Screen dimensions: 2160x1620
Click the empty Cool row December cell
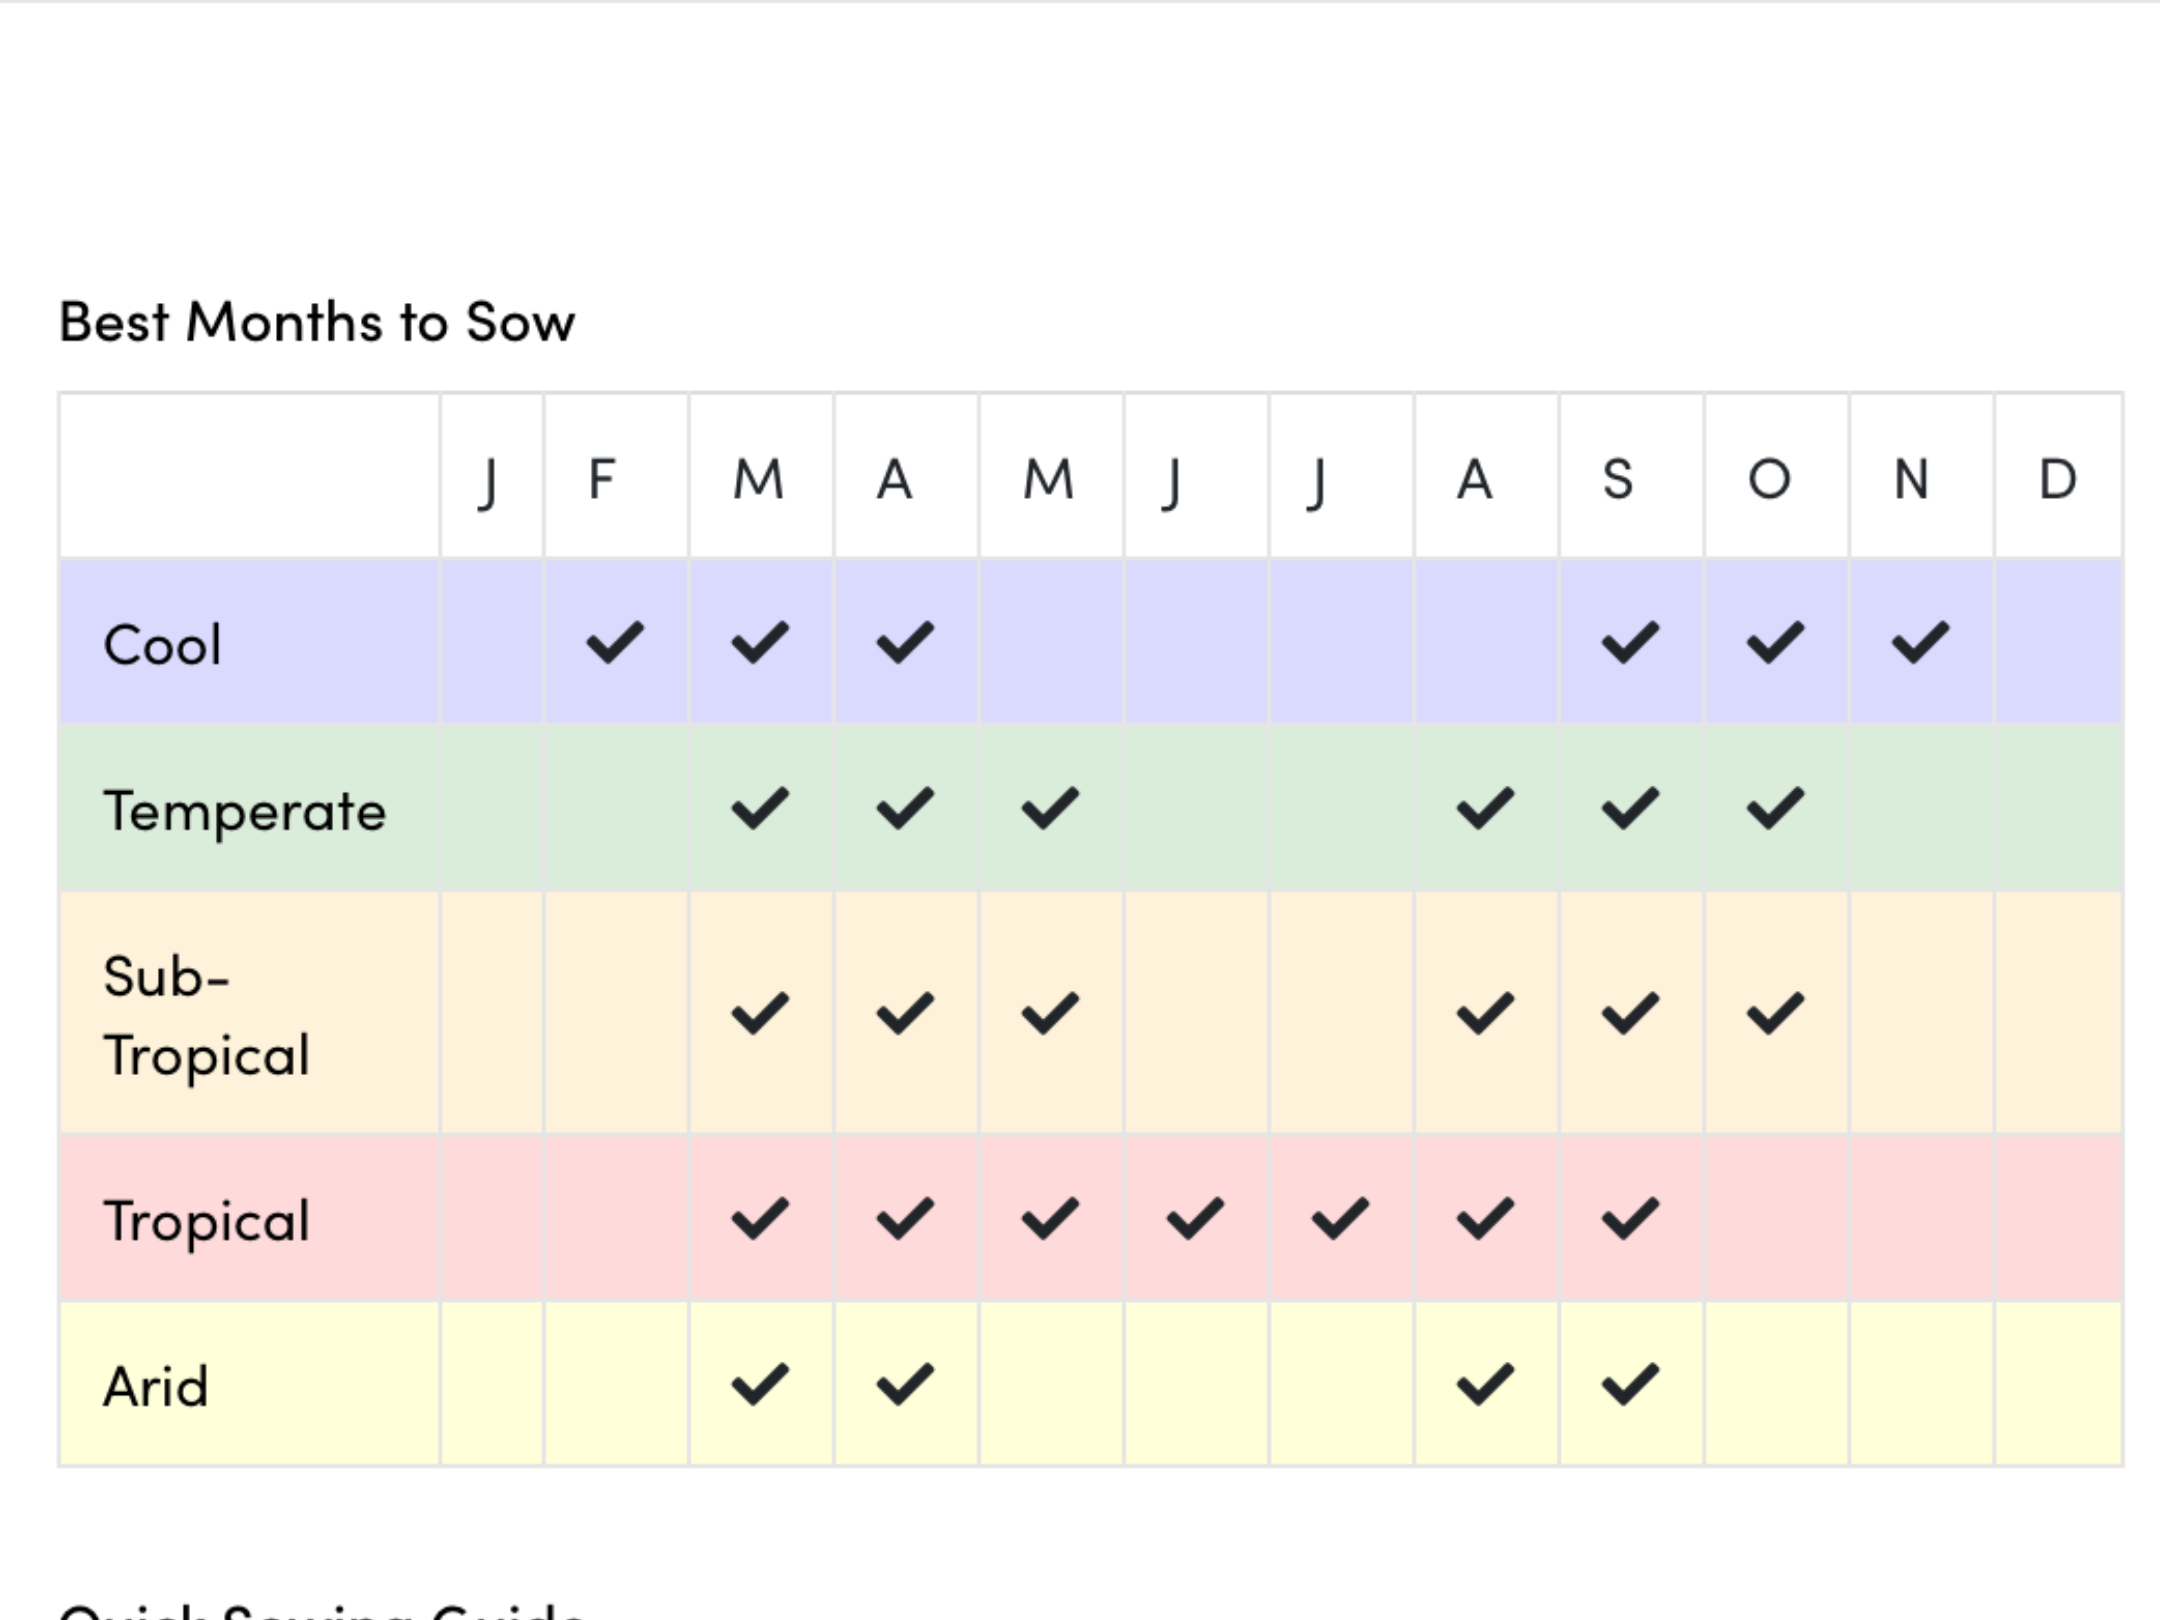2057,642
